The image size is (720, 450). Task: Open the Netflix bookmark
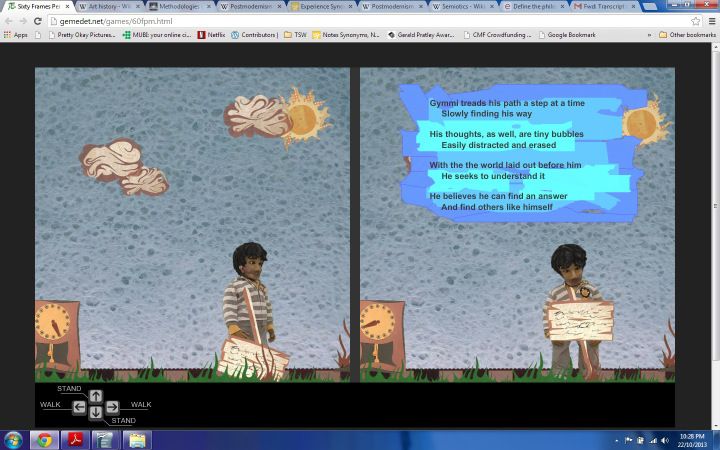pyautogui.click(x=211, y=35)
